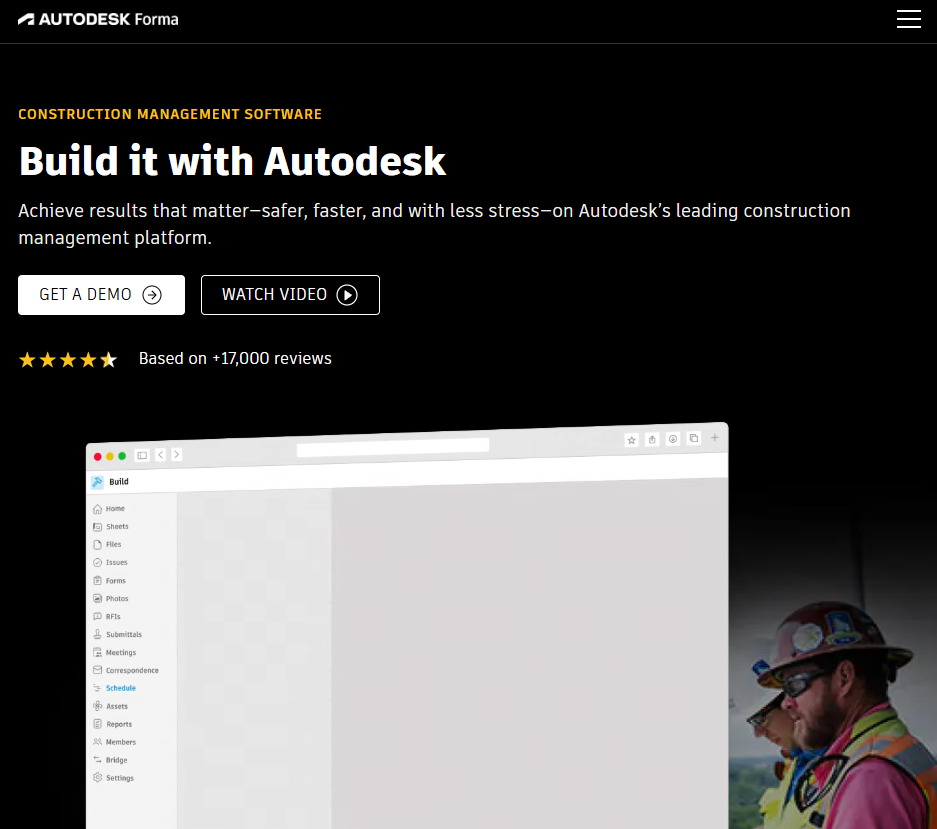Select Home in the Build sidebar
Image resolution: width=937 pixels, height=829 pixels.
[109, 509]
